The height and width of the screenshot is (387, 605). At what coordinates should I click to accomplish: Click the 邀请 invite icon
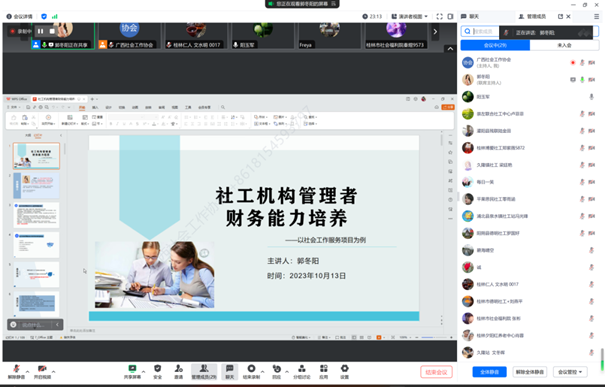(179, 372)
